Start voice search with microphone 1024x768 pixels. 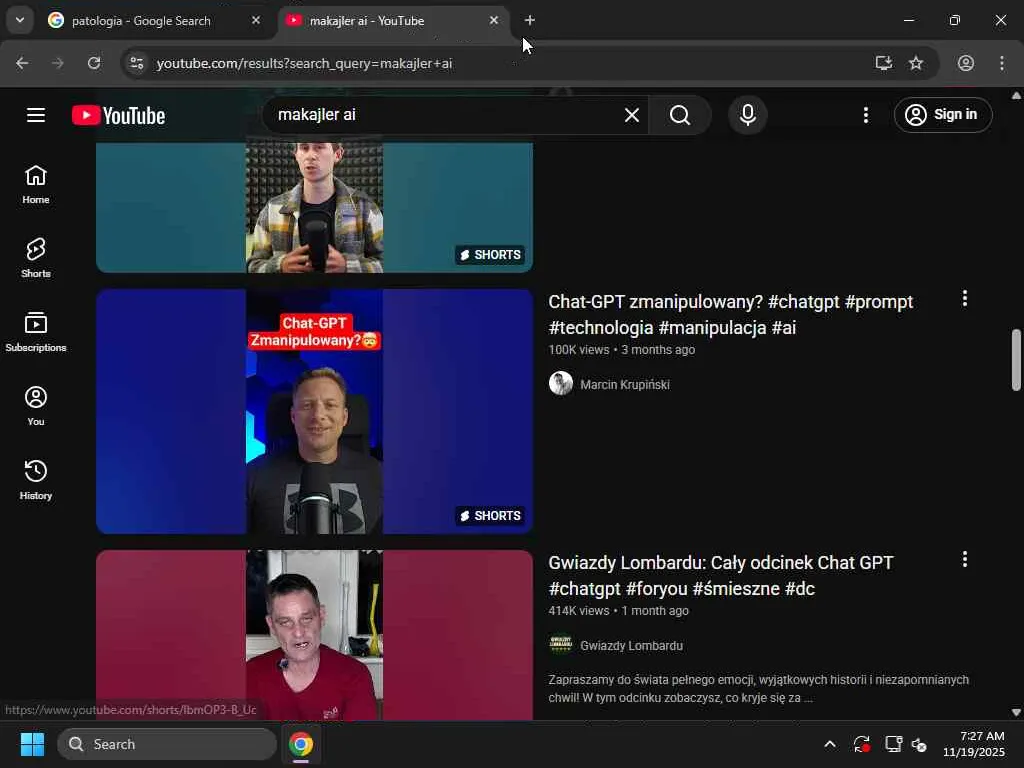click(x=748, y=115)
